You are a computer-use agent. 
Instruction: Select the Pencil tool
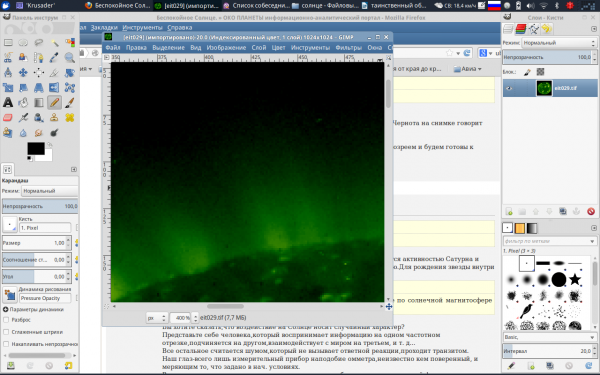pyautogui.click(x=54, y=103)
